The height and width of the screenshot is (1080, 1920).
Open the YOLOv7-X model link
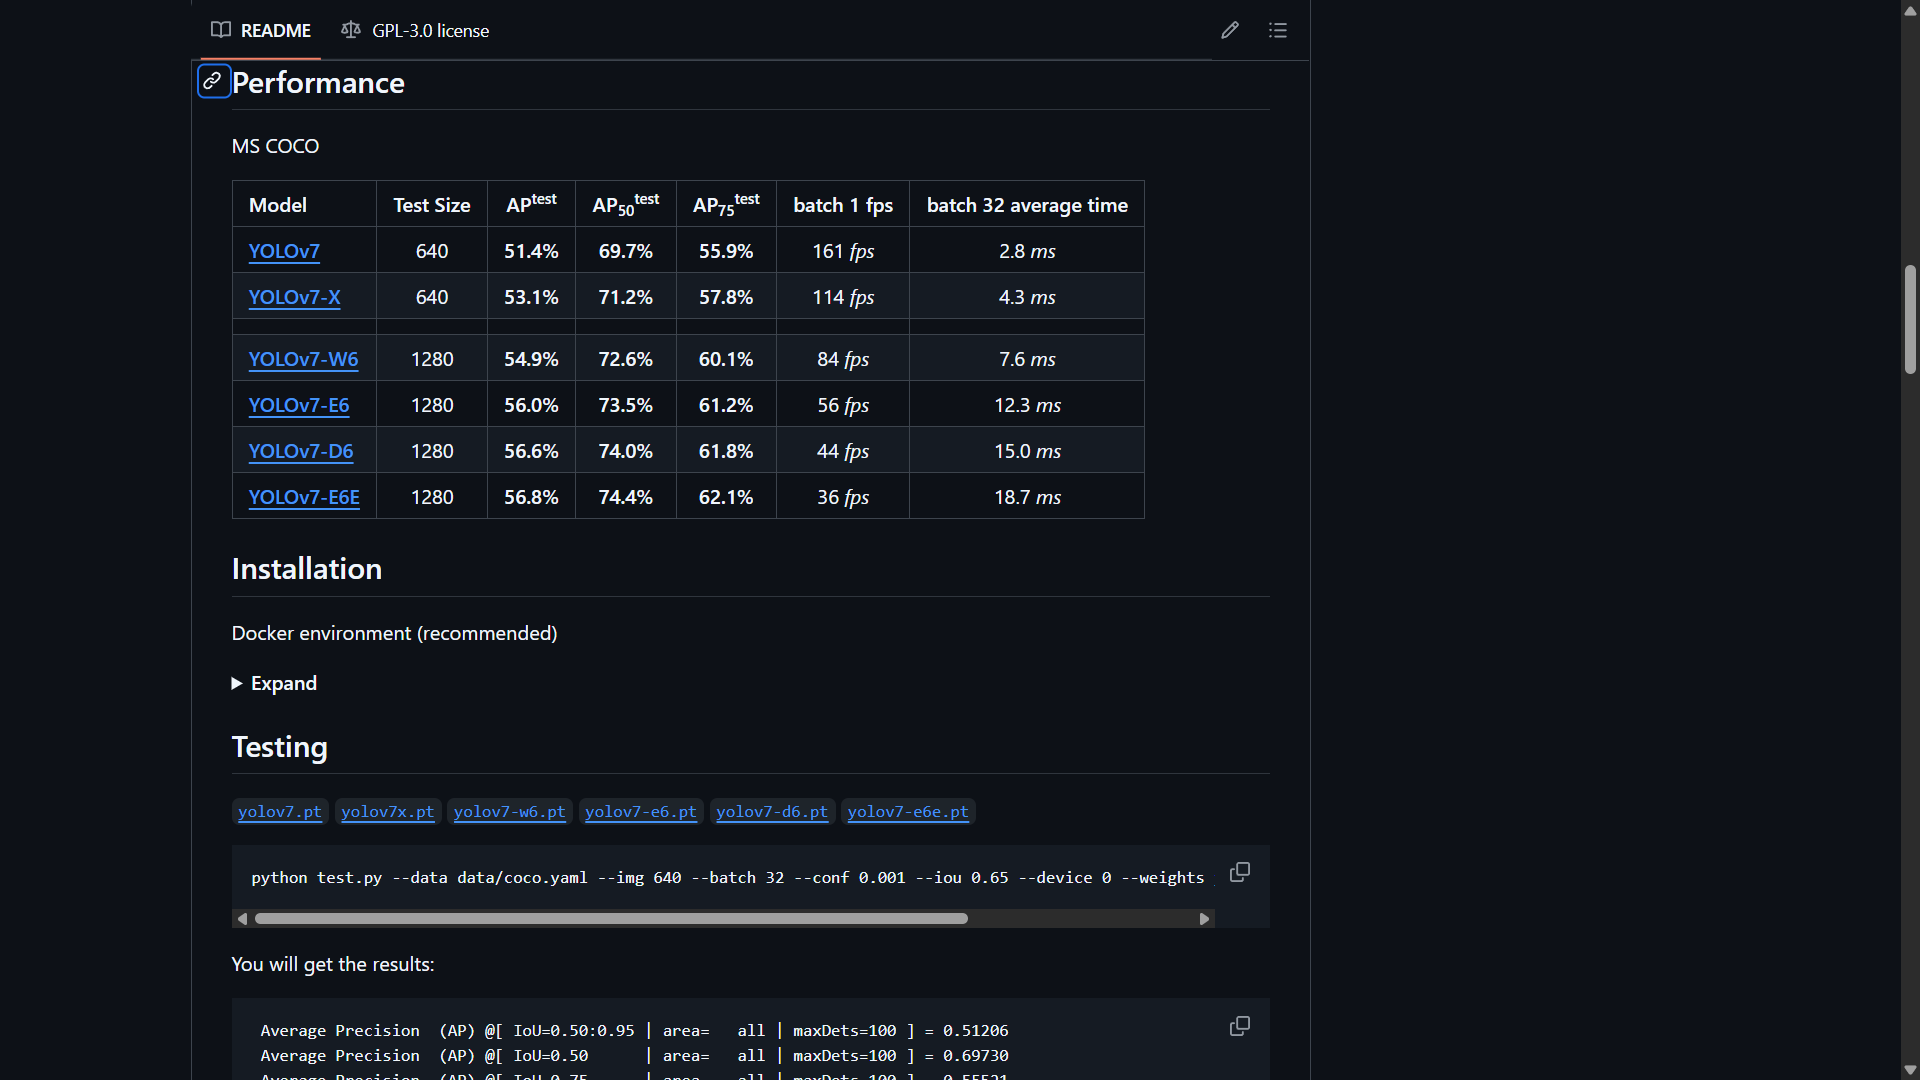(294, 297)
